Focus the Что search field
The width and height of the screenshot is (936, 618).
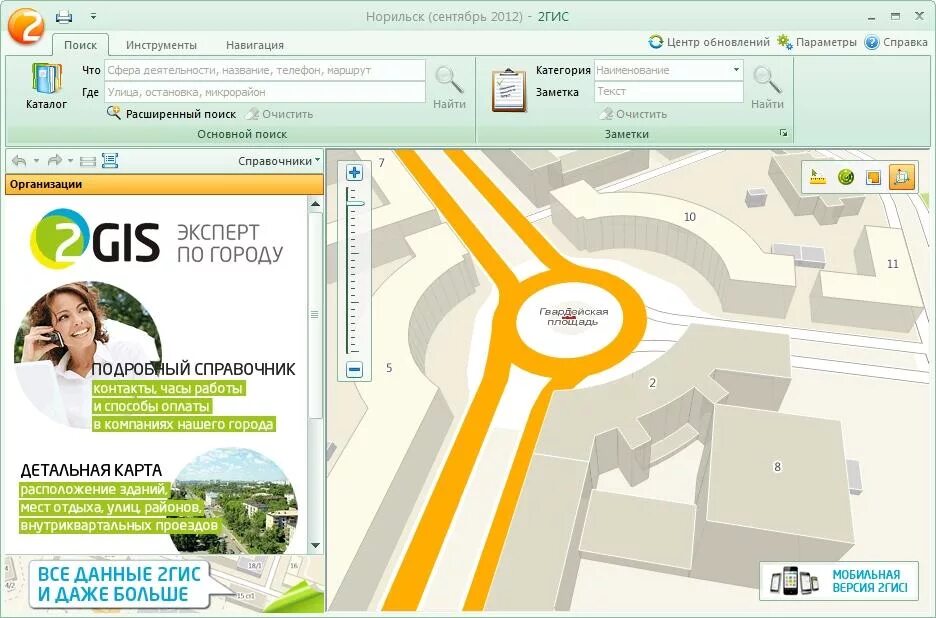(265, 70)
